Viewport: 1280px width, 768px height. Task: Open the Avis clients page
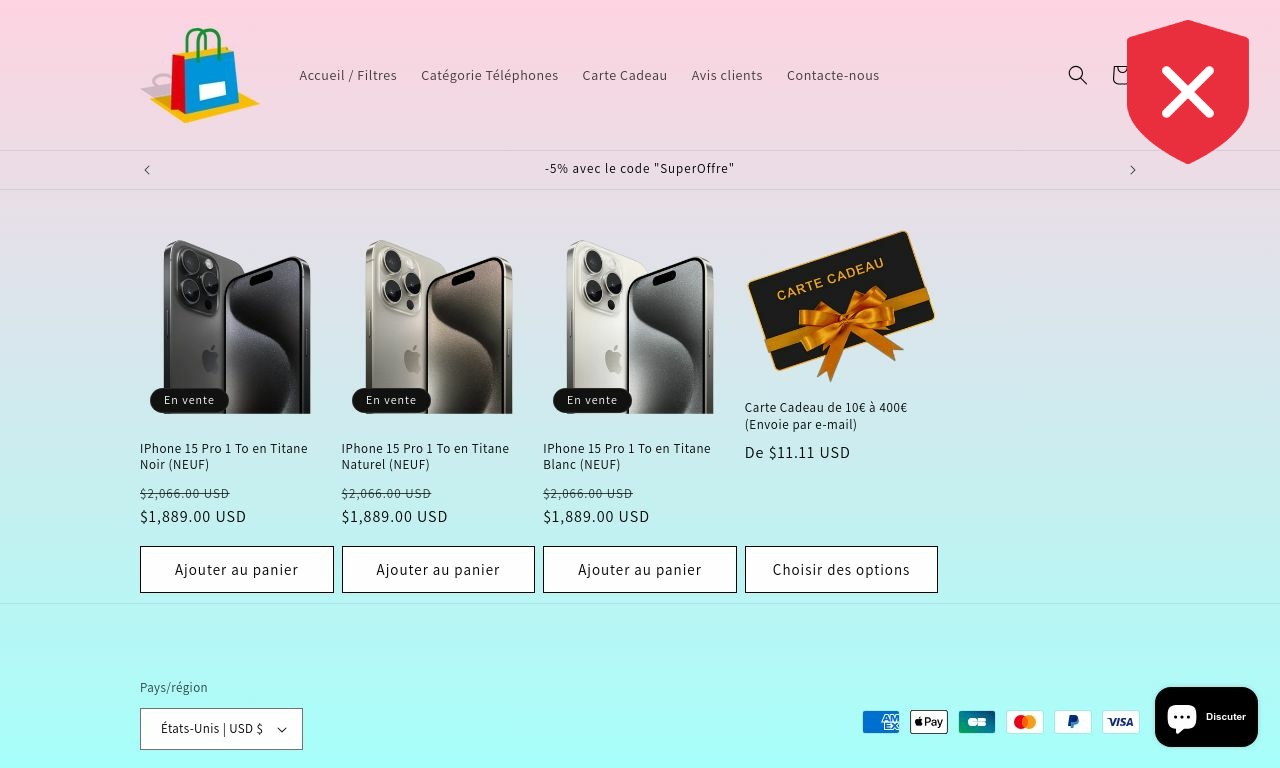tap(727, 75)
